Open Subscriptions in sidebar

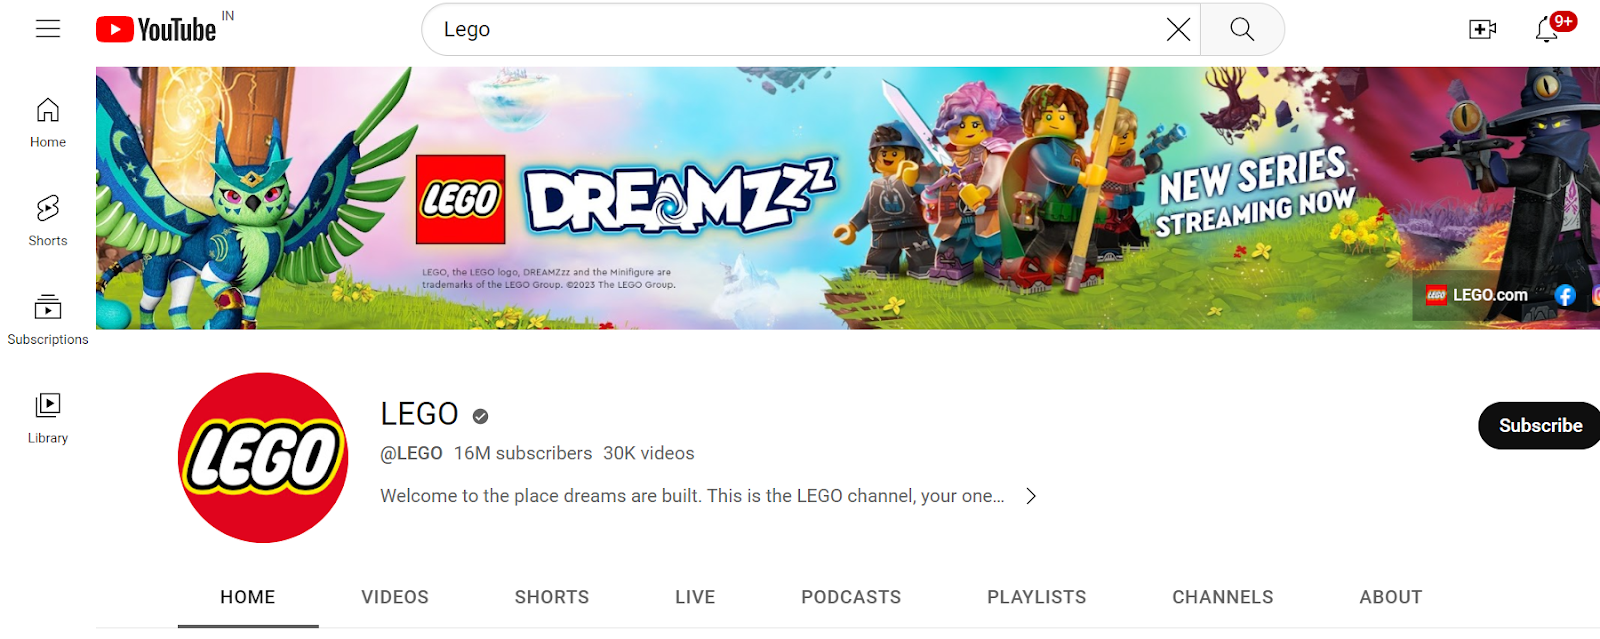[x=48, y=320]
